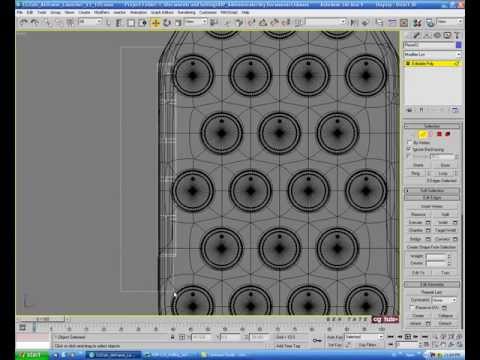Open Bridge settings box beside Bridge
480x360 pixels.
coord(428,239)
